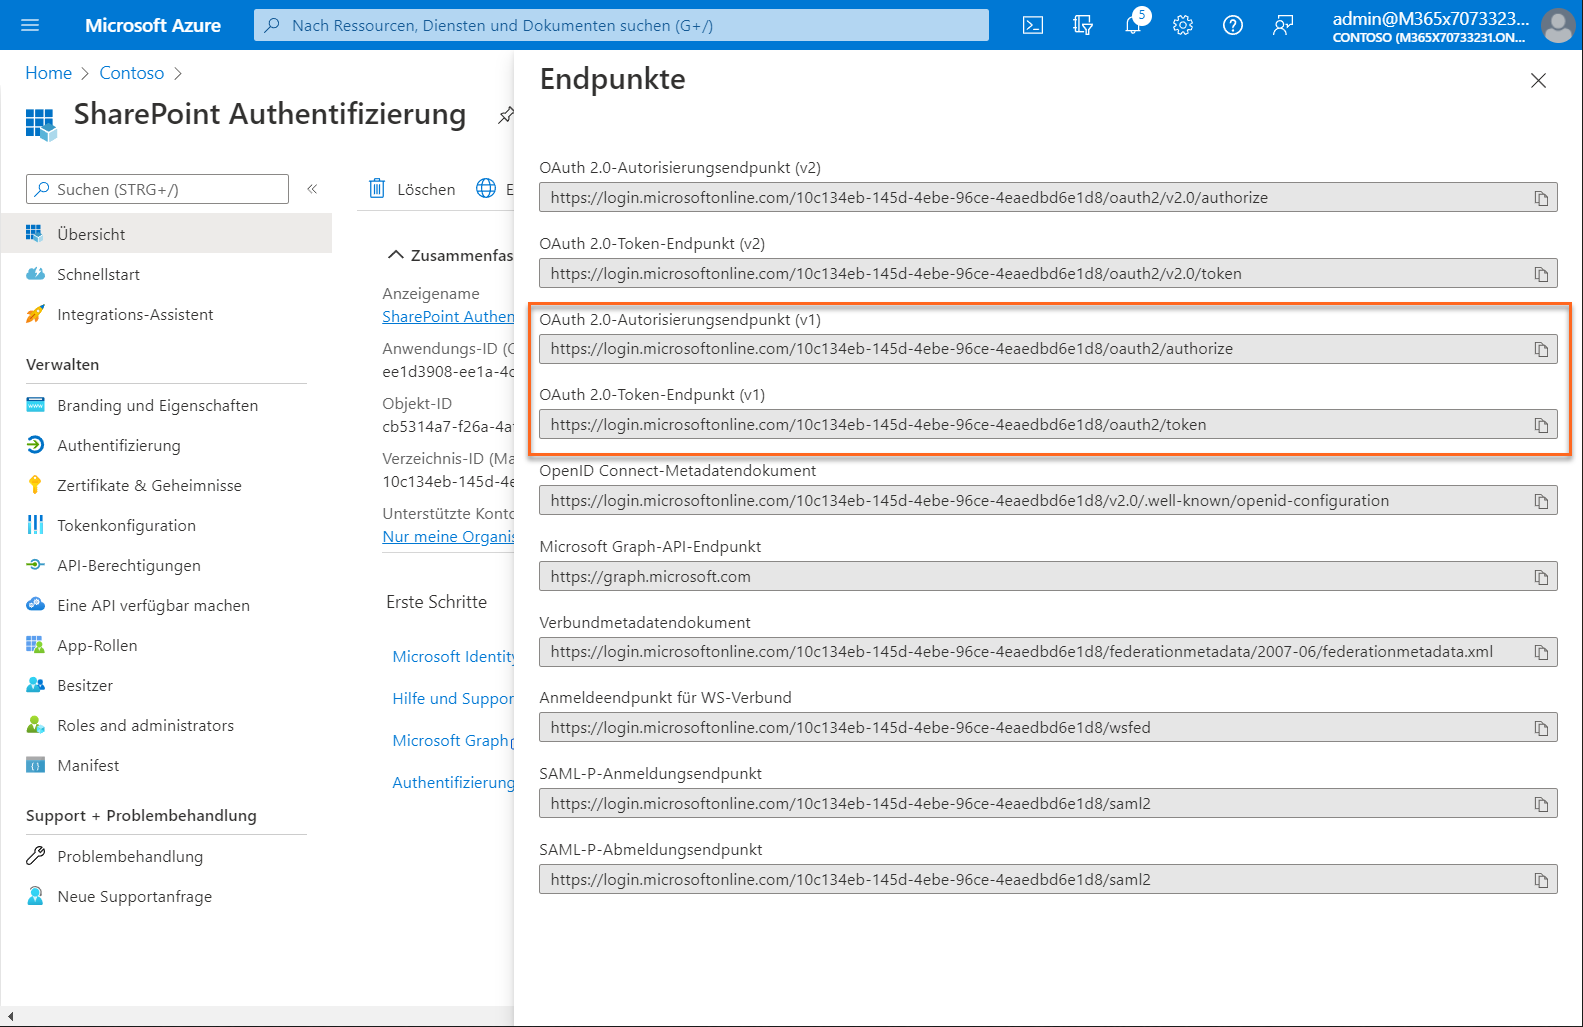Collapse the left navigation with double chevron

coord(312,189)
